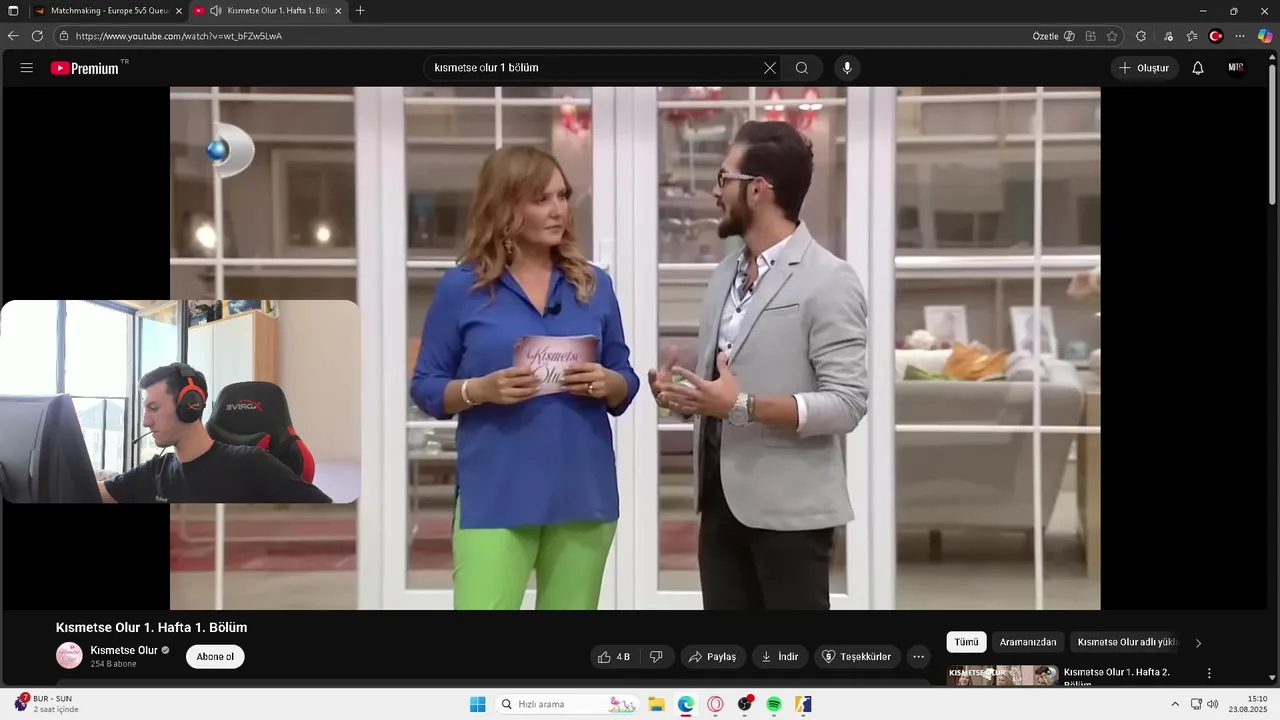This screenshot has height=720, width=1280.
Task: Select the Tümü filter chip
Action: click(x=966, y=642)
